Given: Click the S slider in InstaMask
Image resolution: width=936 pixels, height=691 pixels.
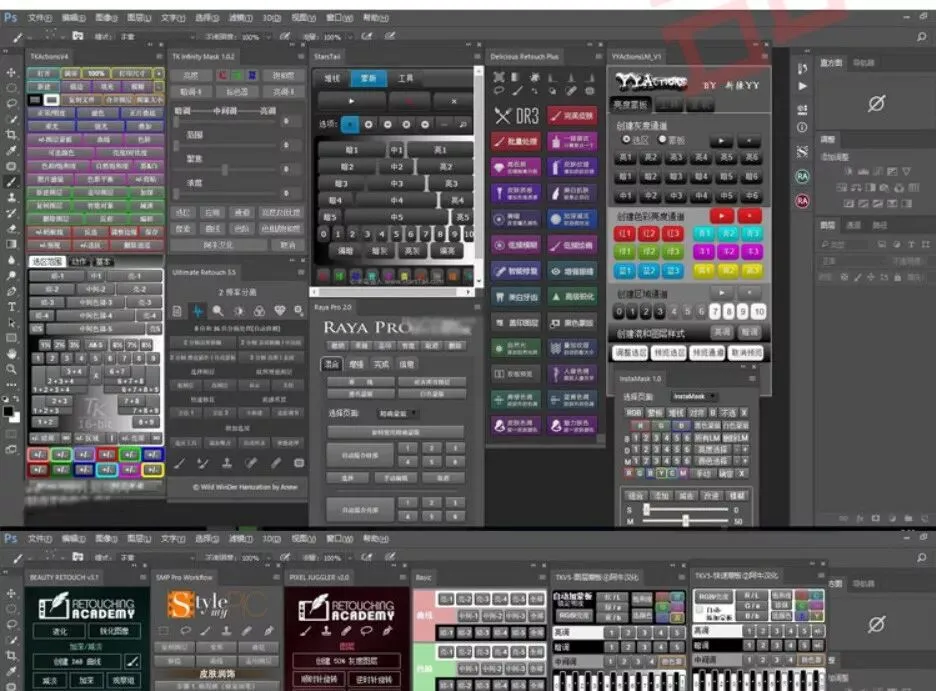Looking at the screenshot, I should (x=686, y=510).
